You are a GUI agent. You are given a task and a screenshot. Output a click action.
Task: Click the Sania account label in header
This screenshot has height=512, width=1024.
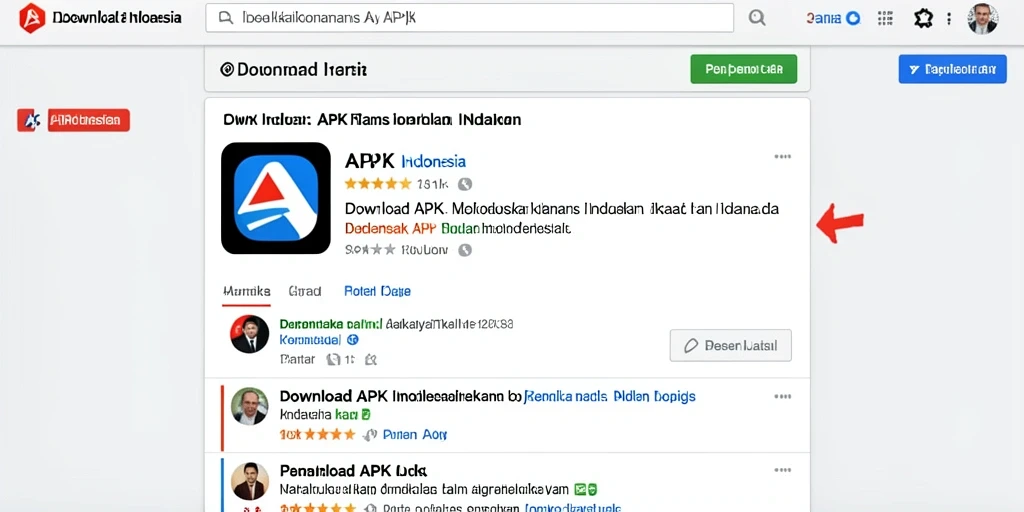point(824,18)
